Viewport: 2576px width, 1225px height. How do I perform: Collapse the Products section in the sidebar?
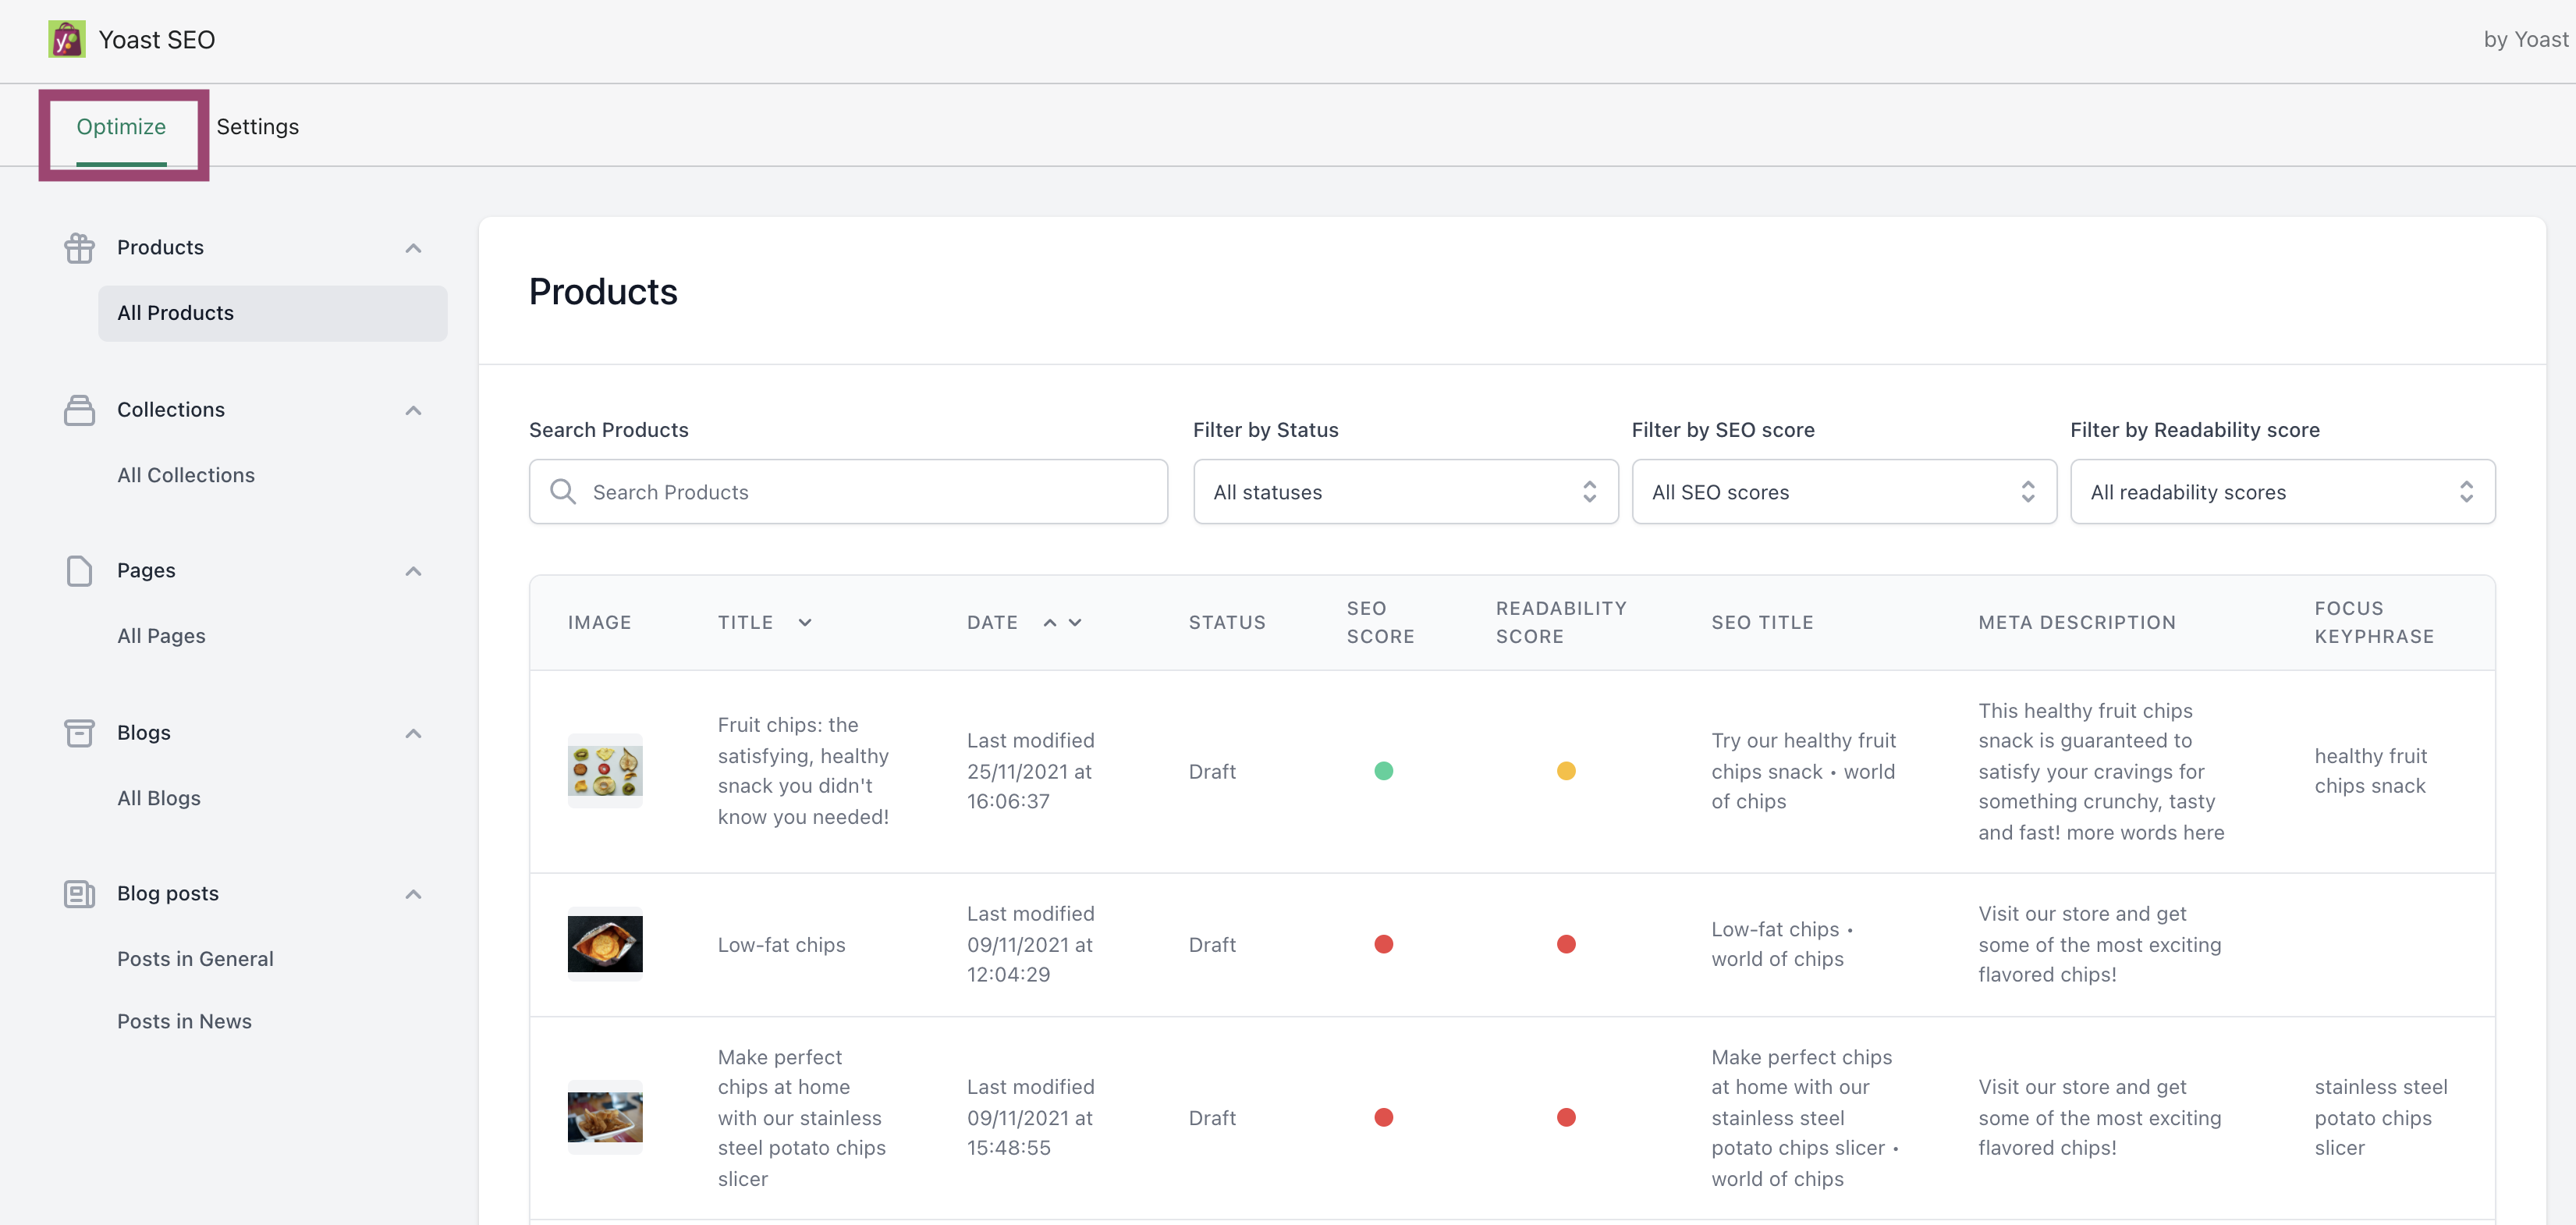[x=413, y=247]
